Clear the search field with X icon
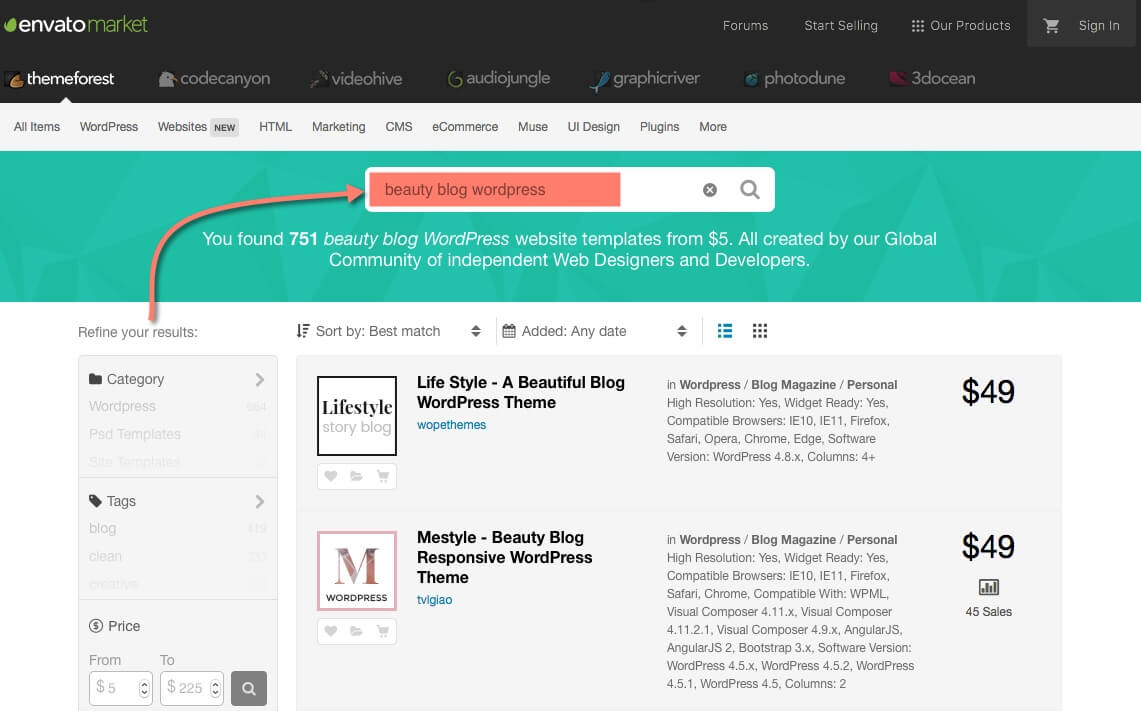 pos(709,190)
